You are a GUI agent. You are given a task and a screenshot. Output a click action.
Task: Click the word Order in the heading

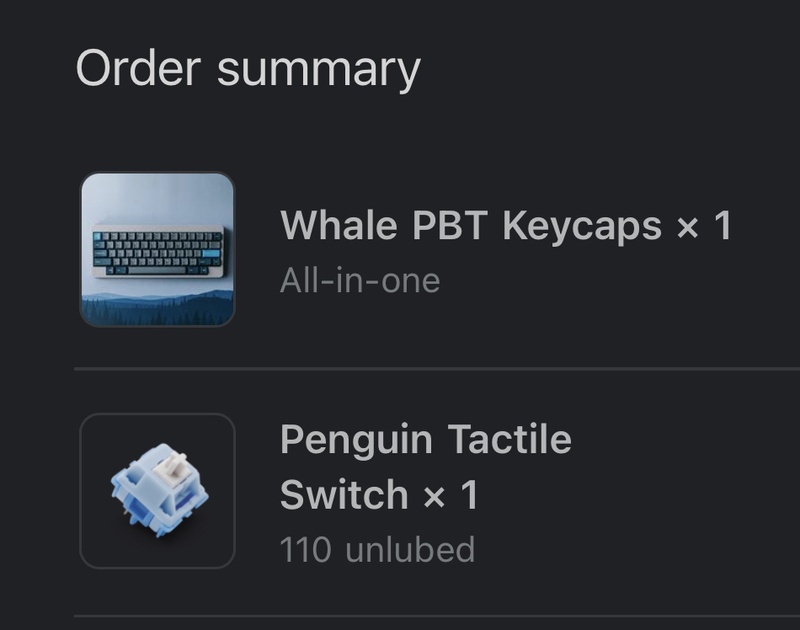(138, 68)
